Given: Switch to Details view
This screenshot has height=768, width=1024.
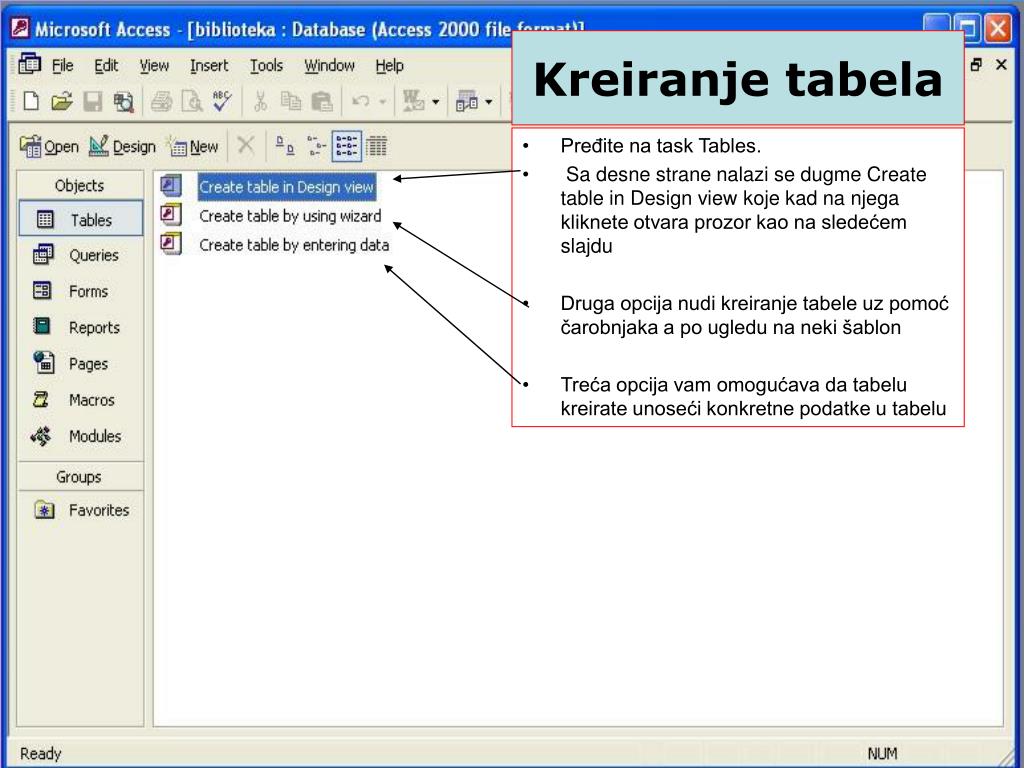Looking at the screenshot, I should point(376,146).
